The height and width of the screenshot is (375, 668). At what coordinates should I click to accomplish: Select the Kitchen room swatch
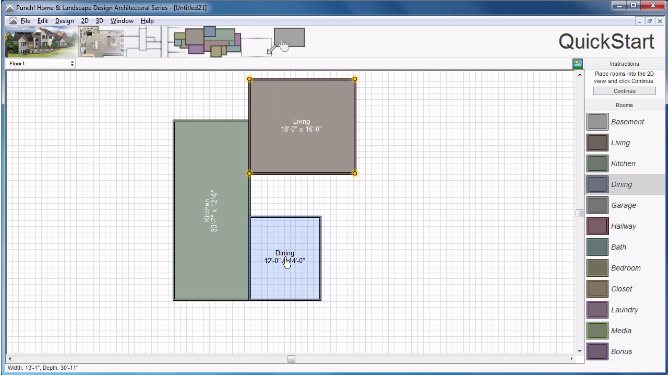[597, 164]
